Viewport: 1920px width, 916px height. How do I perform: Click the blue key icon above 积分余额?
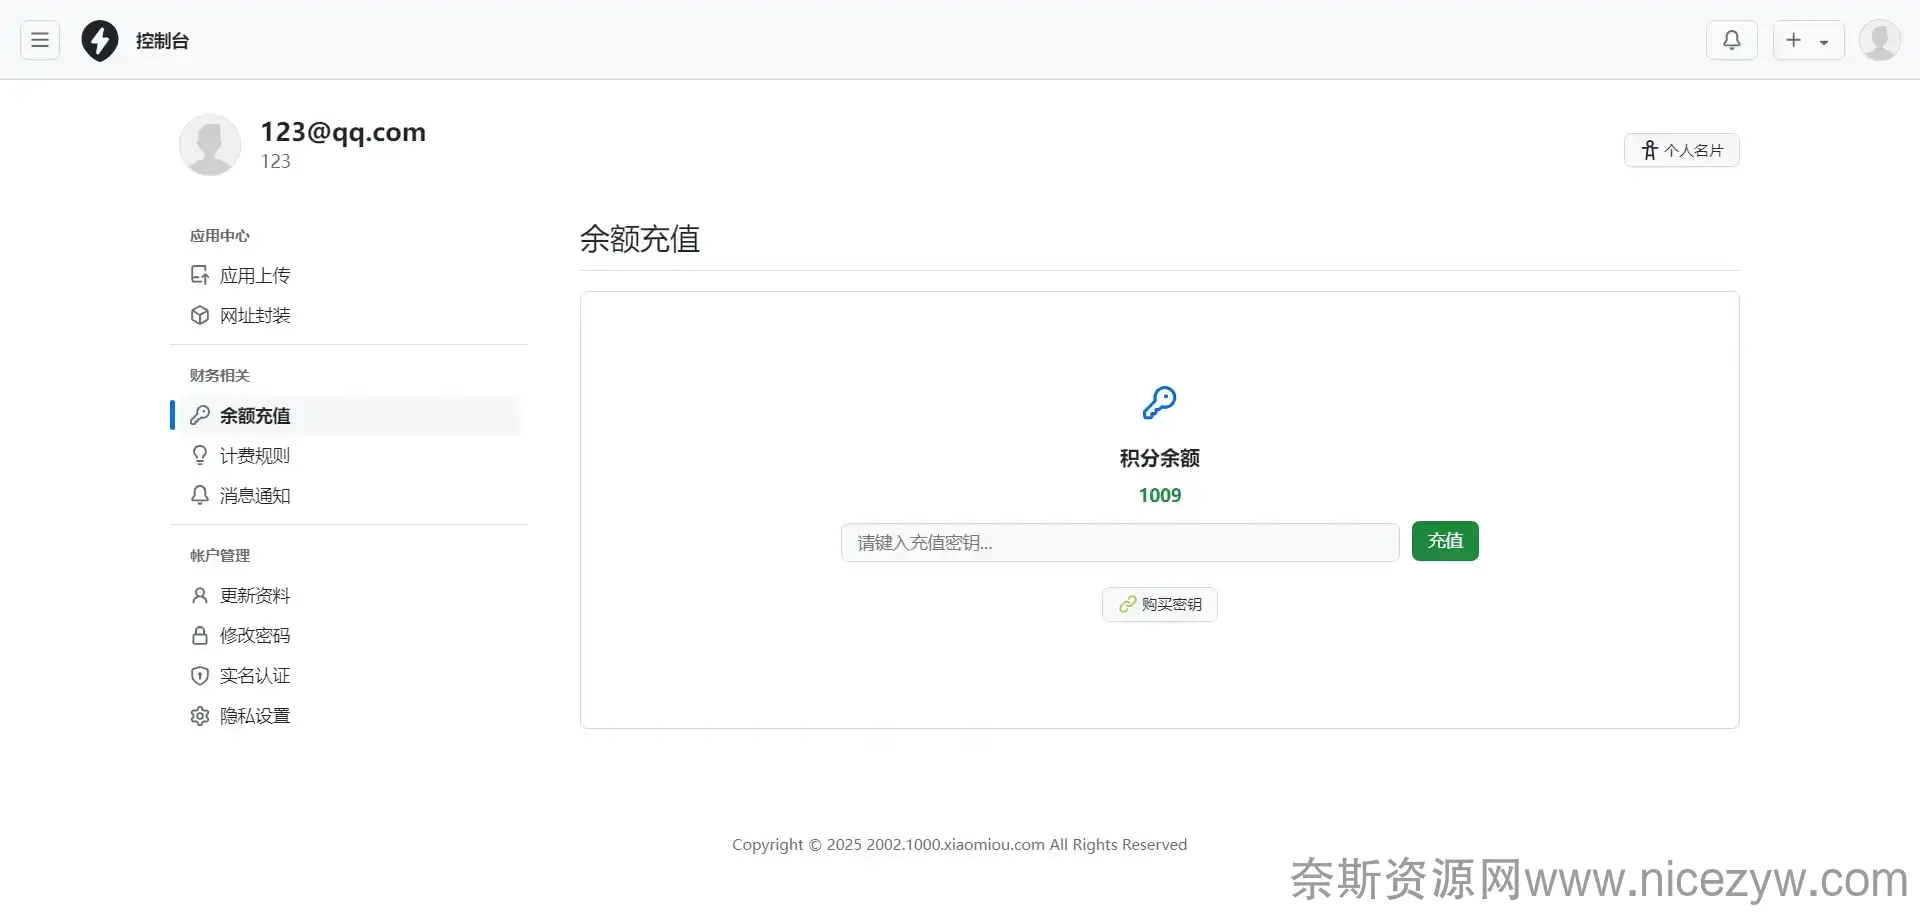pos(1159,403)
